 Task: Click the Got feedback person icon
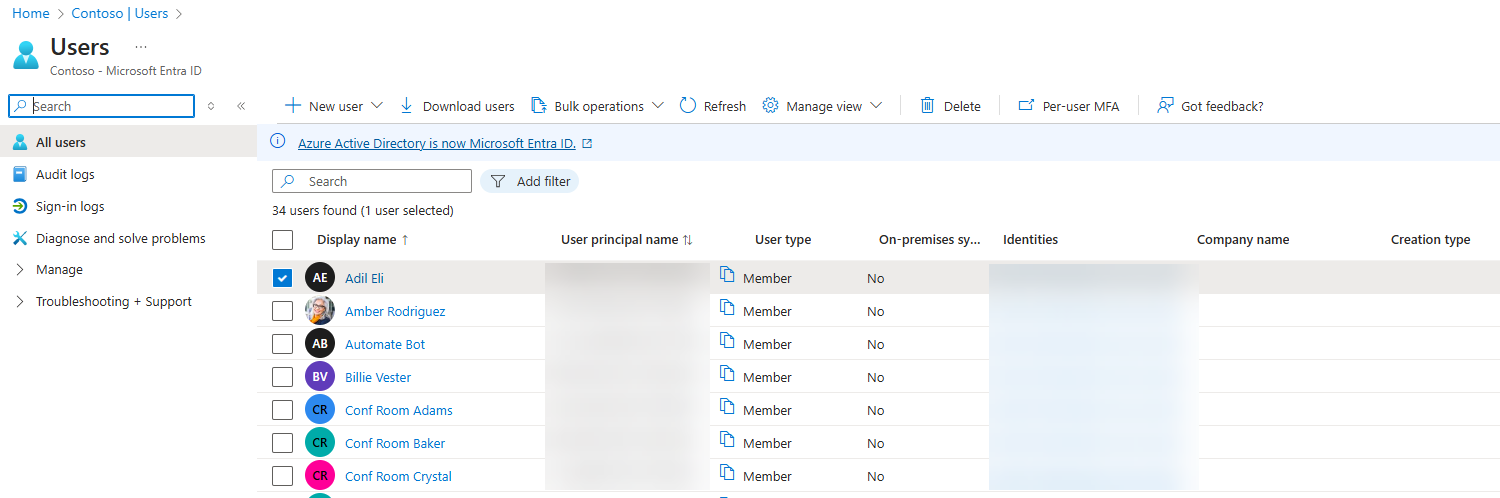1165,106
